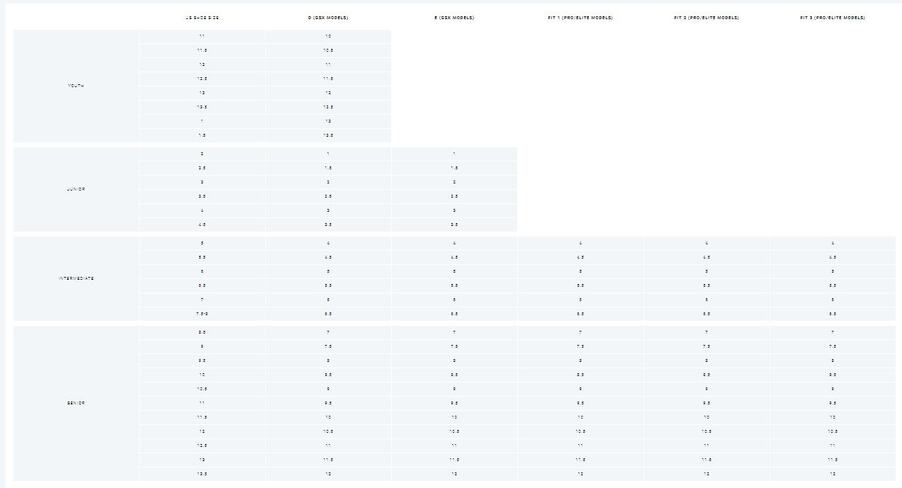Click first Senior Fit 3 size cell
This screenshot has height=488, width=902.
coord(832,332)
